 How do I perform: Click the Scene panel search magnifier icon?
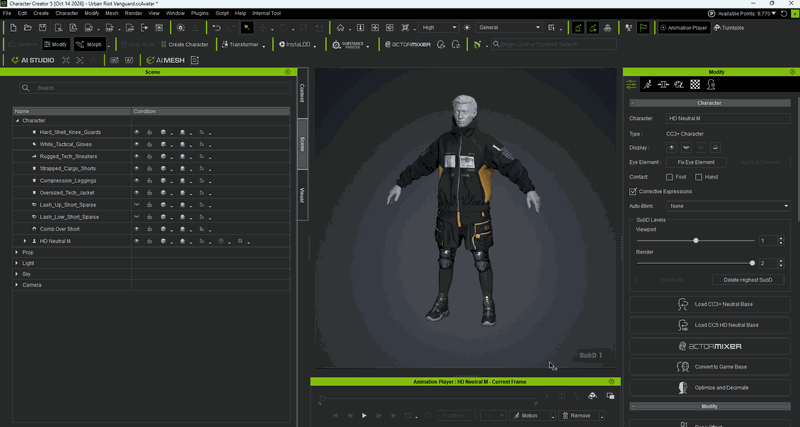pyautogui.click(x=26, y=88)
